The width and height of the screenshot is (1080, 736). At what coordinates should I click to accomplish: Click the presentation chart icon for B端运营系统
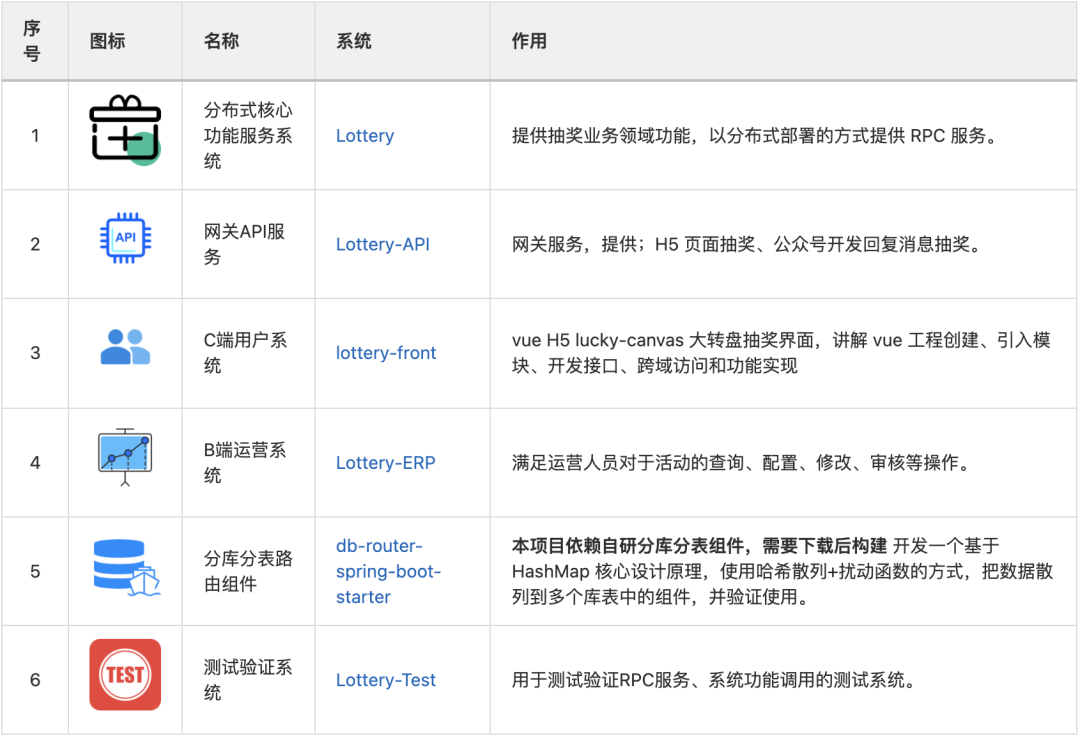124,453
